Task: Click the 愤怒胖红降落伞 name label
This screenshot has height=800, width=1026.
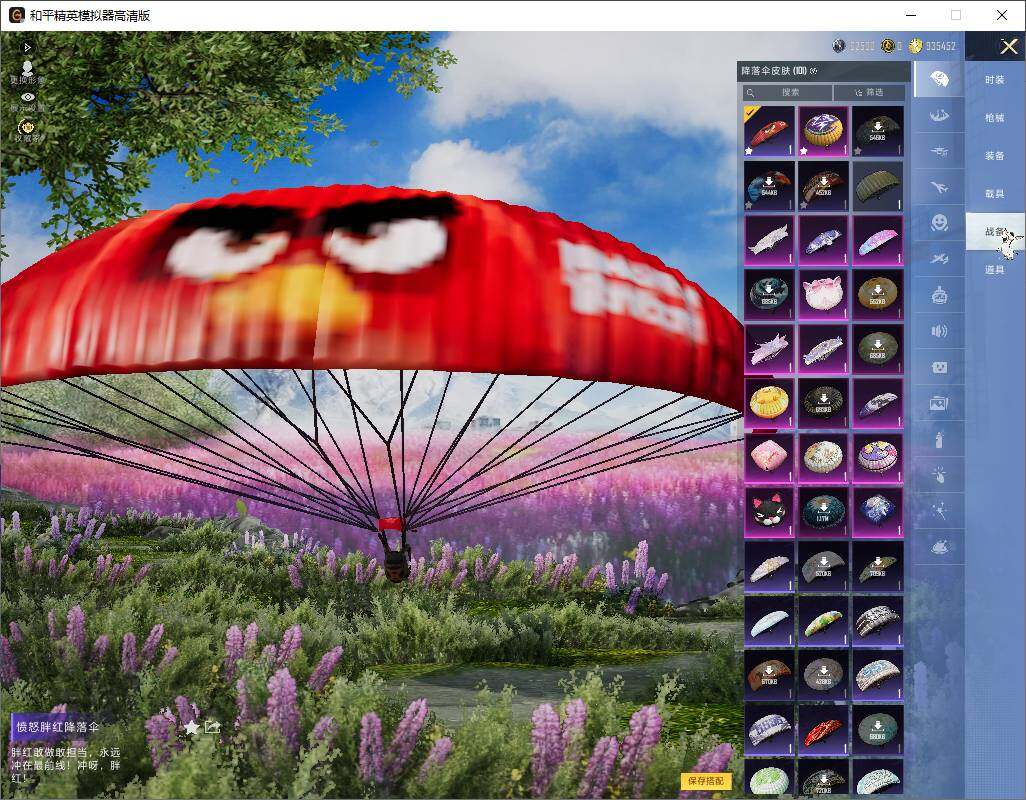Action: pyautogui.click(x=58, y=727)
